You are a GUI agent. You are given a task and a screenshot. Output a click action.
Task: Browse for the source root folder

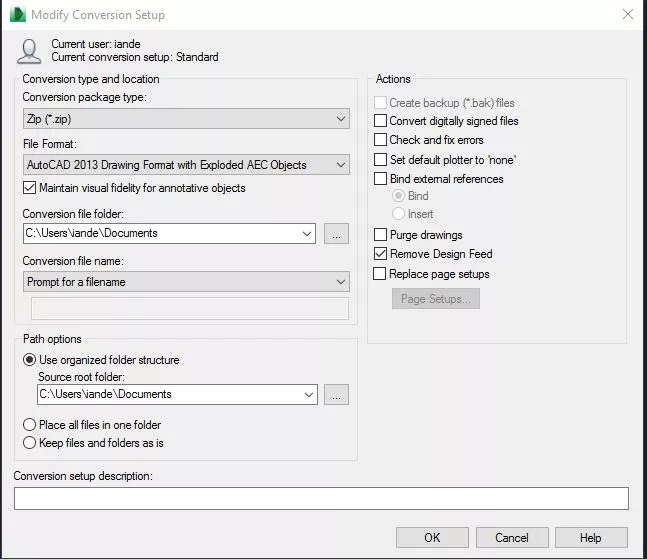pos(336,395)
